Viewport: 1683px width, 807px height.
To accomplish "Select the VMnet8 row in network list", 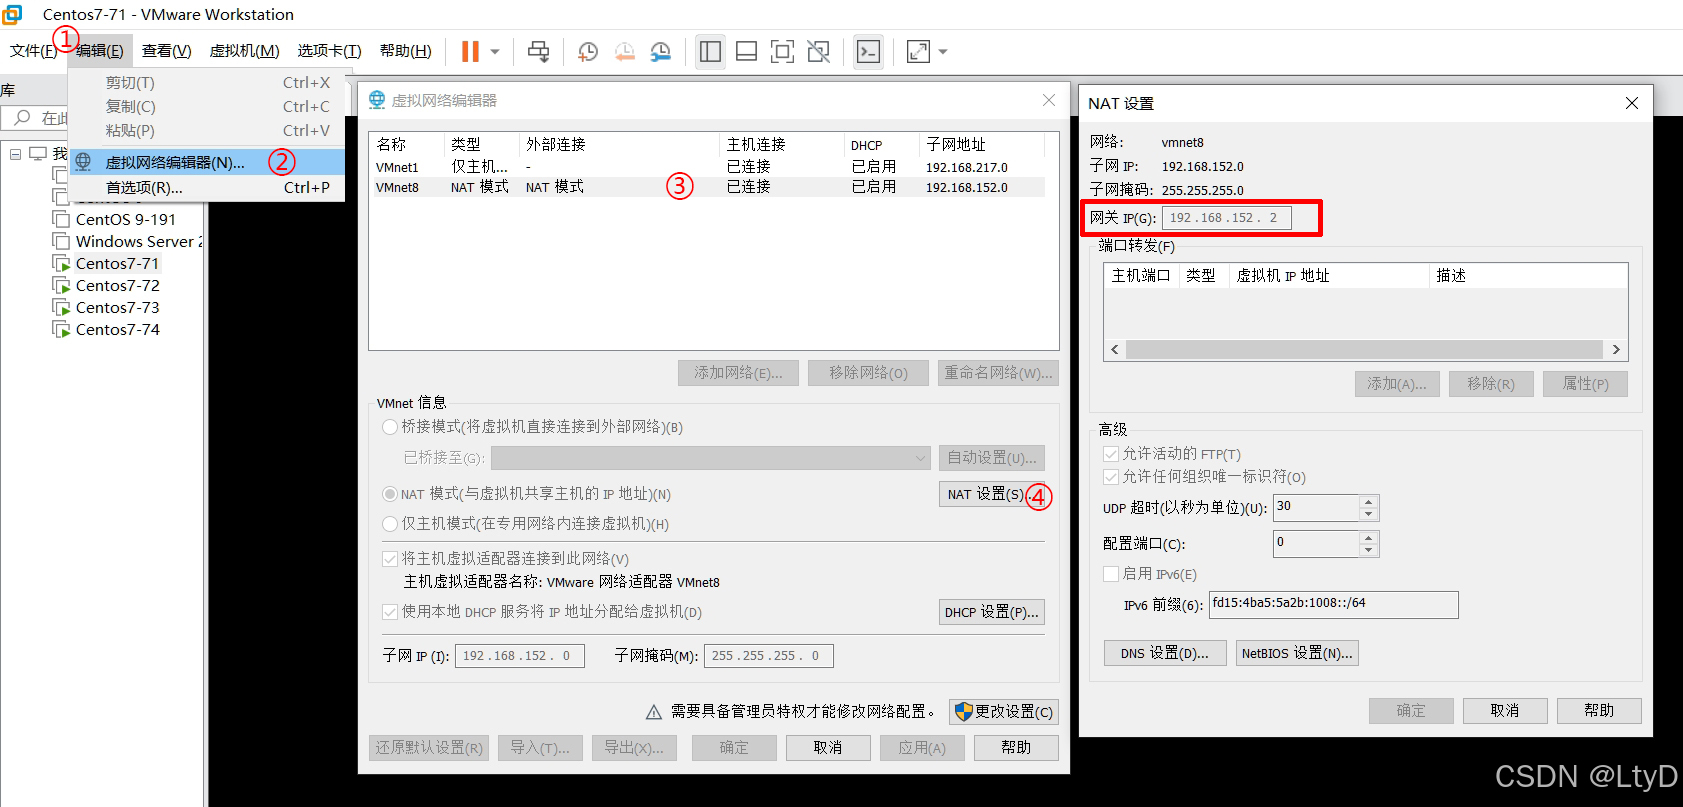I will (707, 187).
